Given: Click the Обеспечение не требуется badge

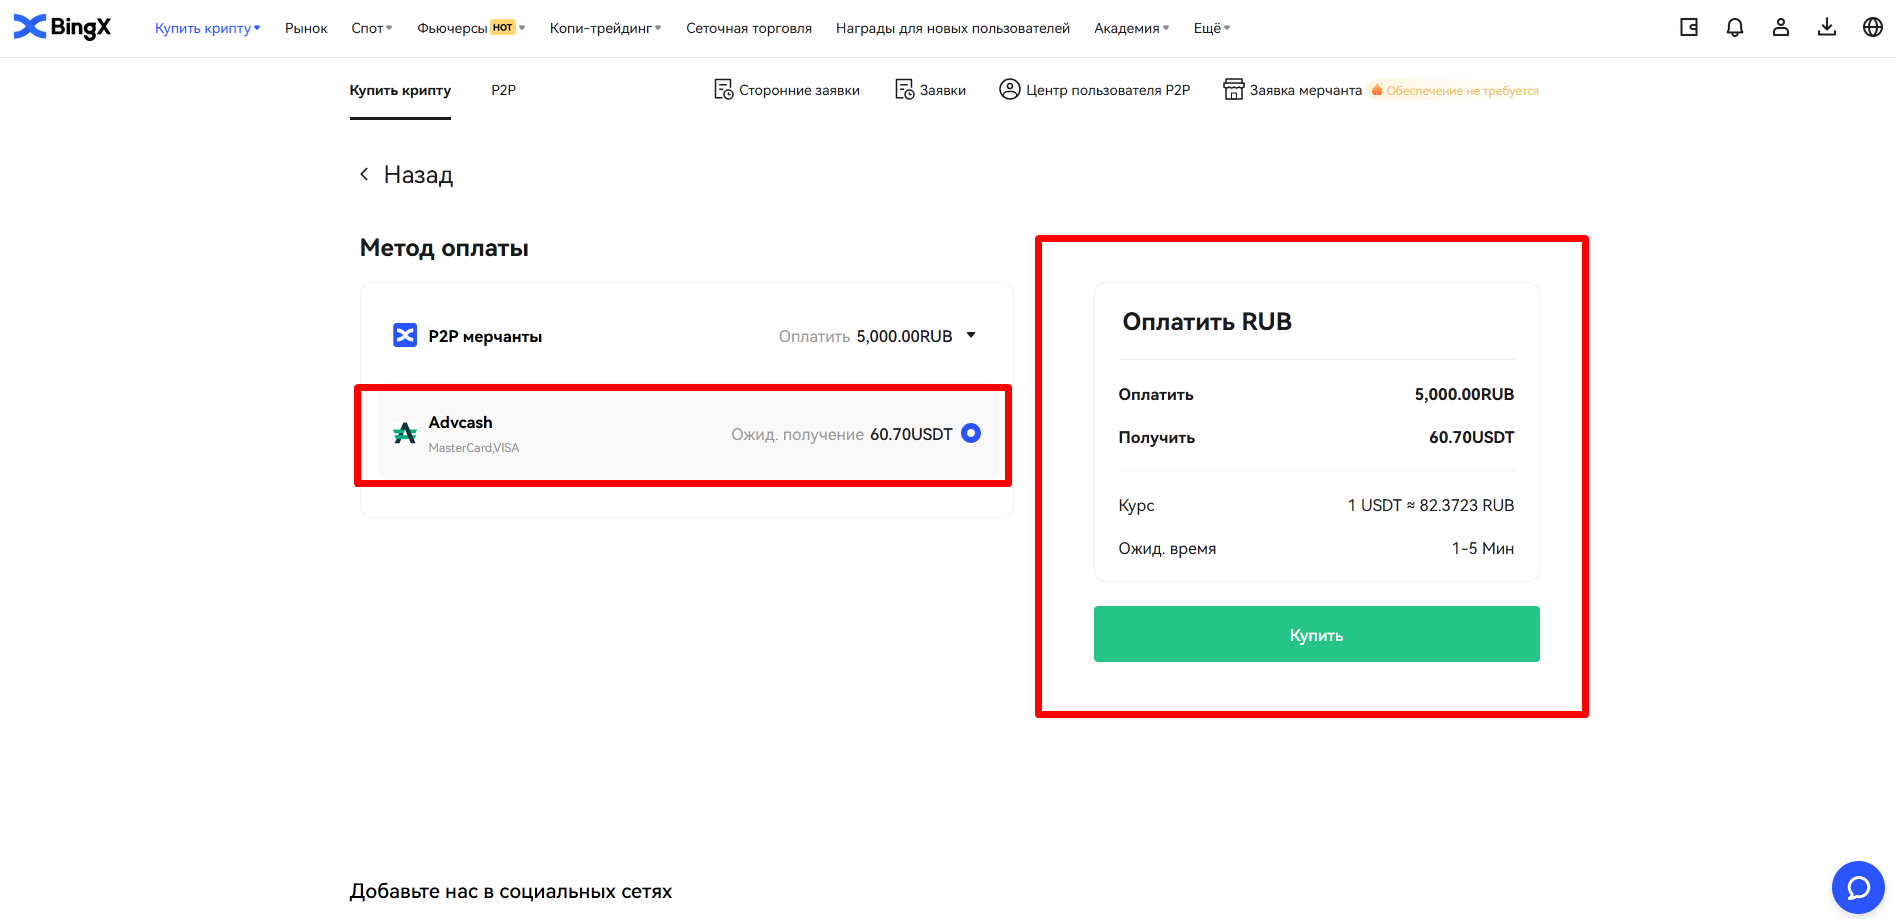Looking at the screenshot, I should point(1455,90).
